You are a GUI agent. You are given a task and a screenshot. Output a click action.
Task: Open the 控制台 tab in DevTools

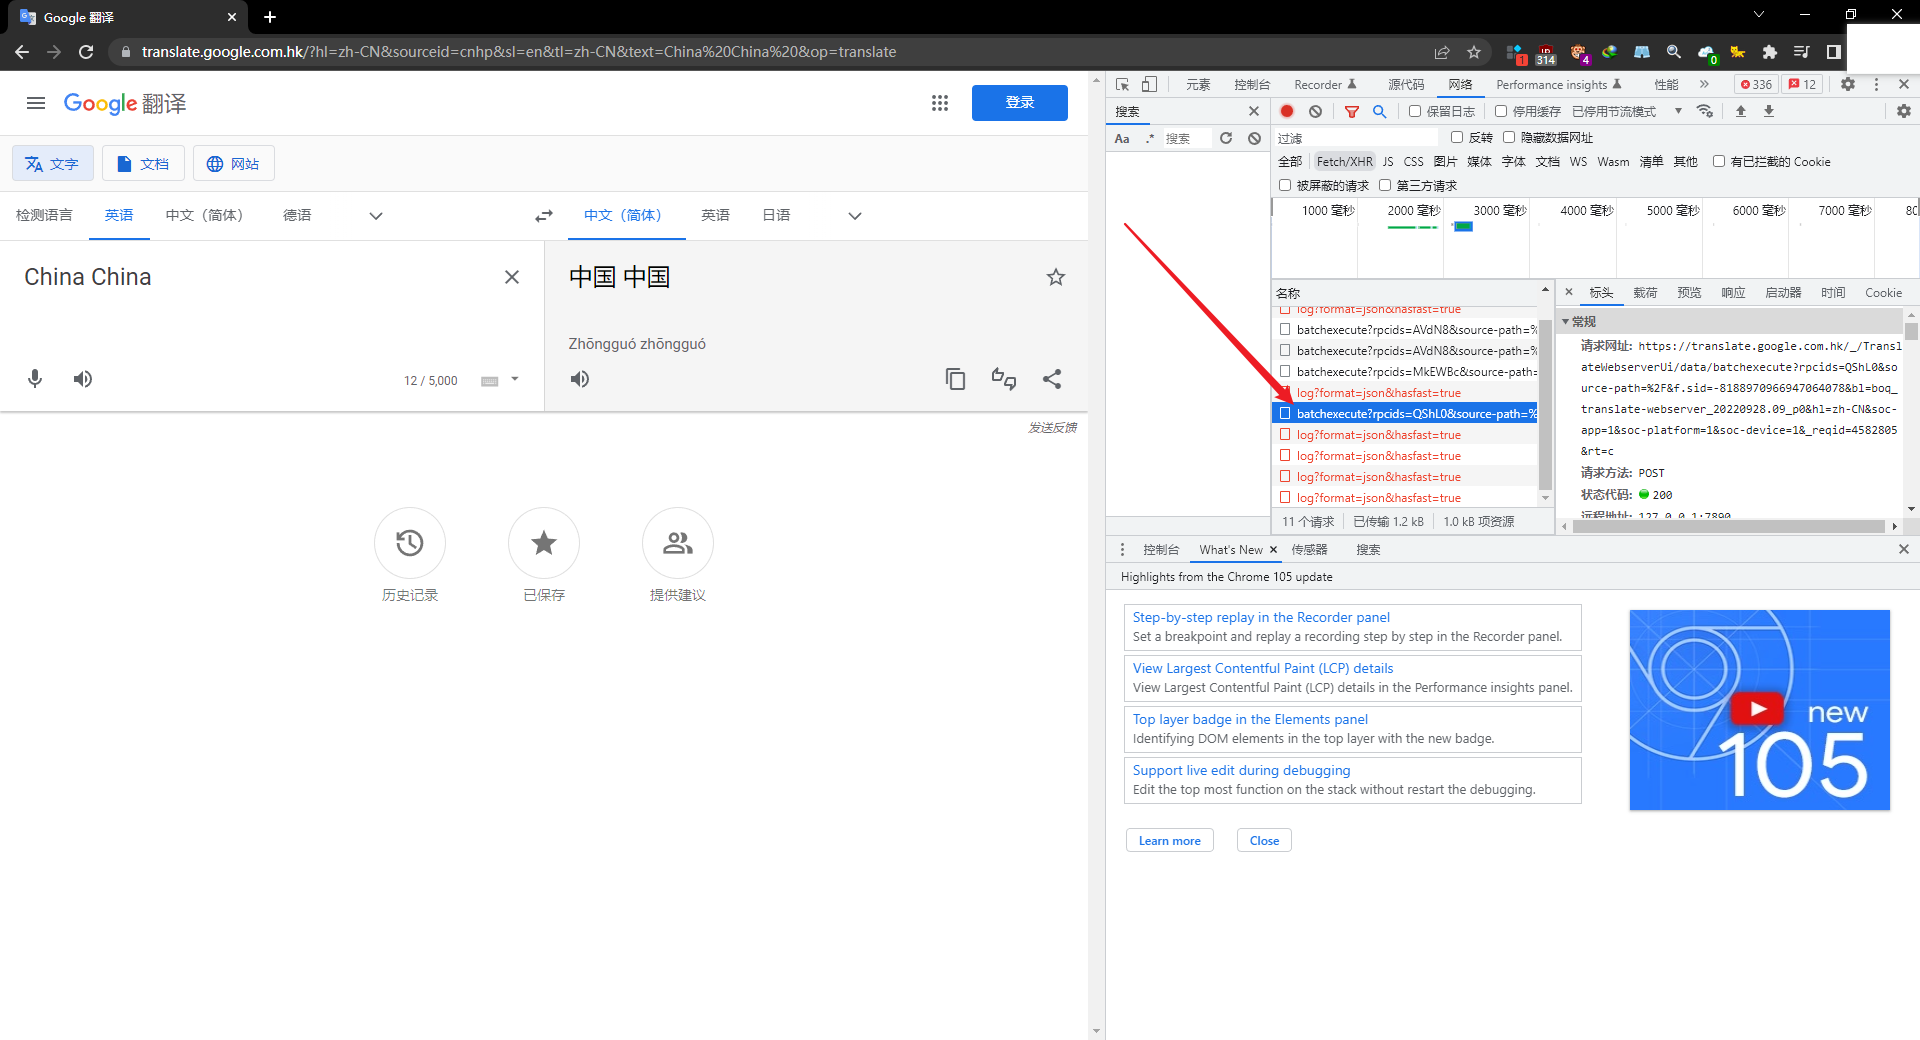(x=1251, y=85)
